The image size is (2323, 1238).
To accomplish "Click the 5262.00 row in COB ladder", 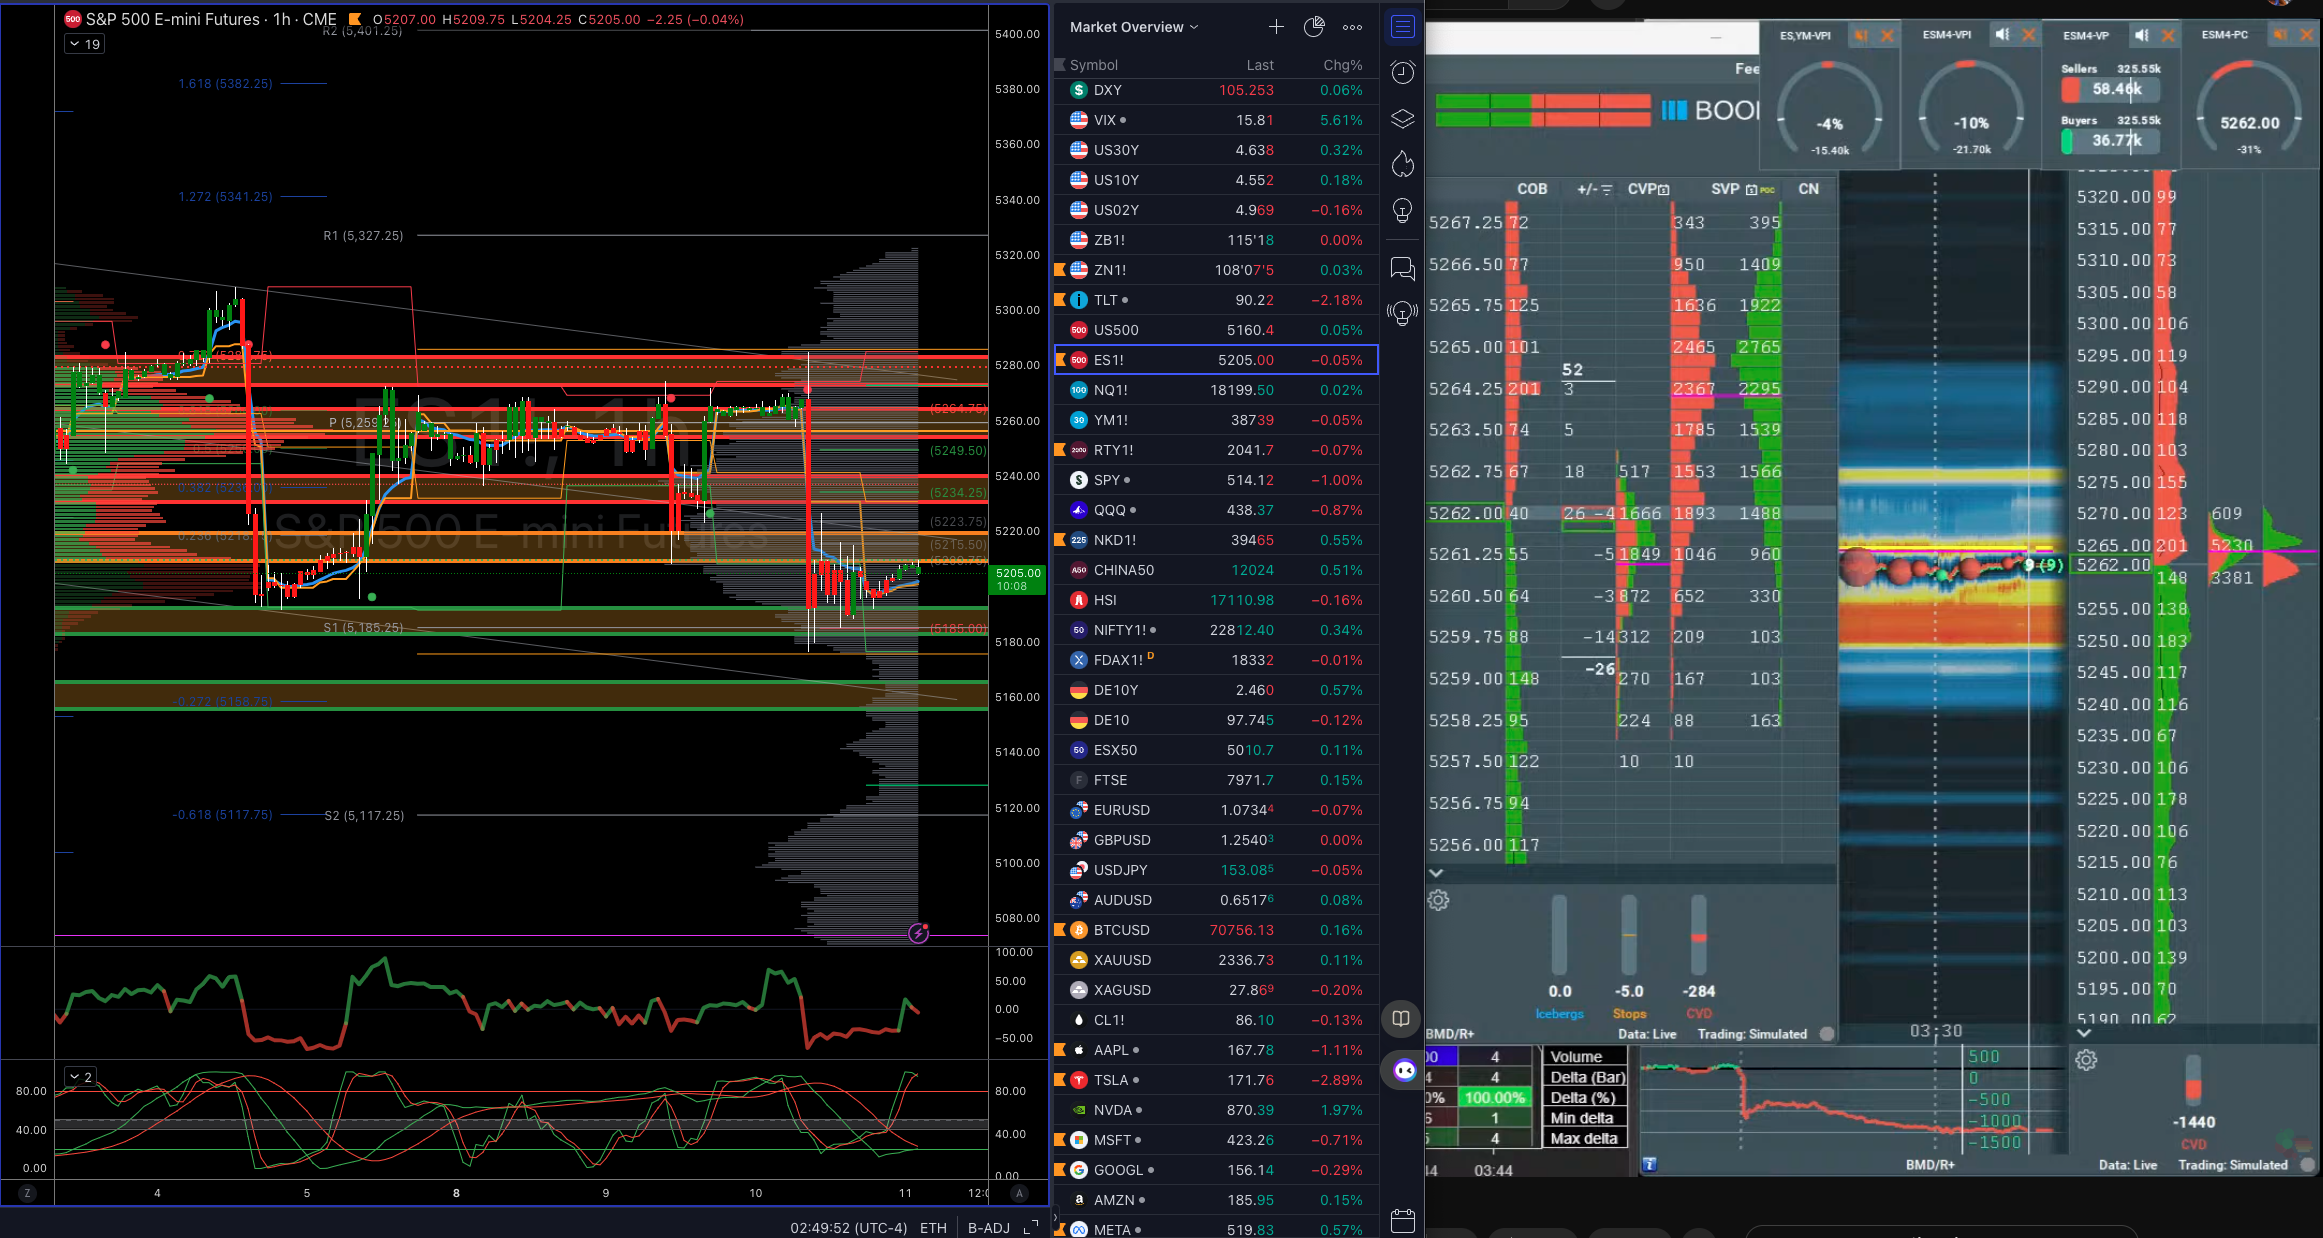I will [1630, 513].
